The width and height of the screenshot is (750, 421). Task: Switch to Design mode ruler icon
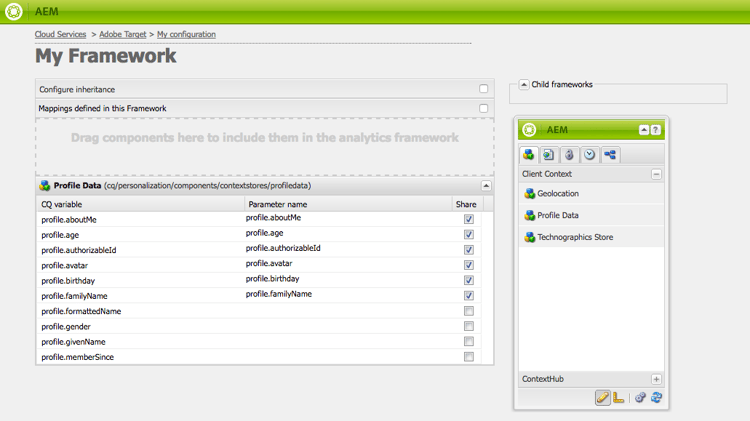(618, 398)
